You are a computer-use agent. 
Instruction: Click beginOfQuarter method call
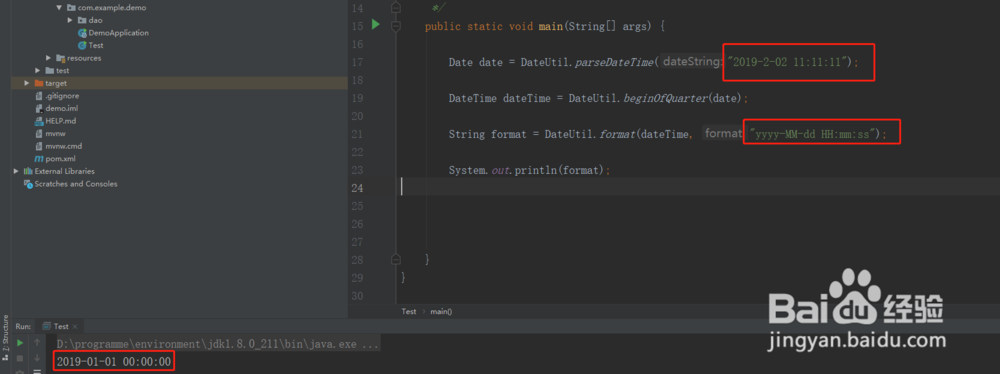[665, 98]
